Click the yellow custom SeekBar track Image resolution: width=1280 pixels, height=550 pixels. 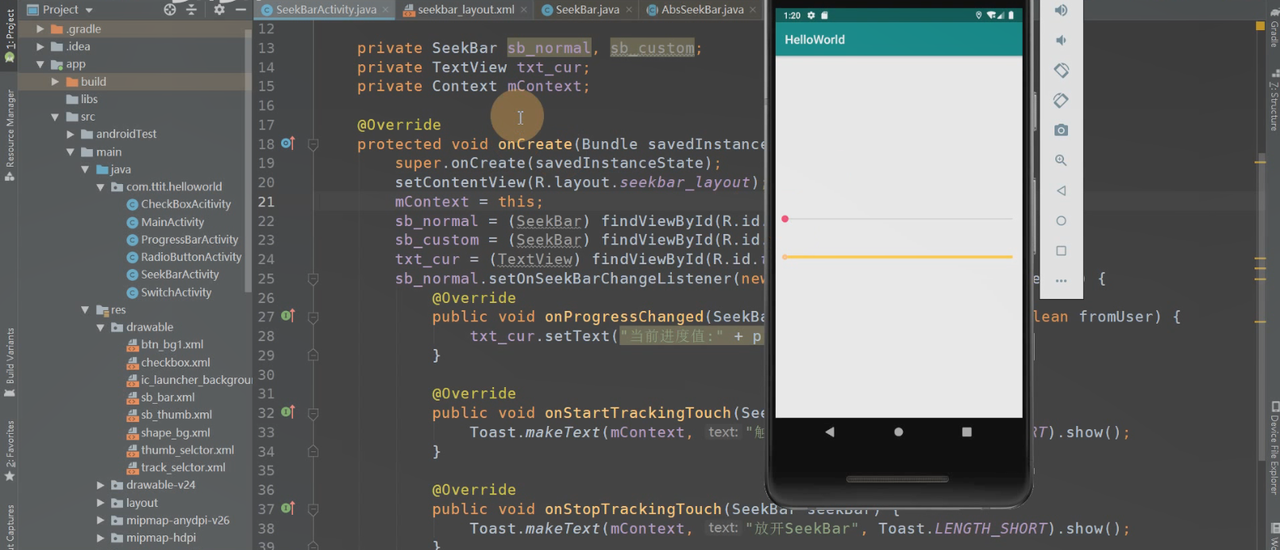point(898,257)
